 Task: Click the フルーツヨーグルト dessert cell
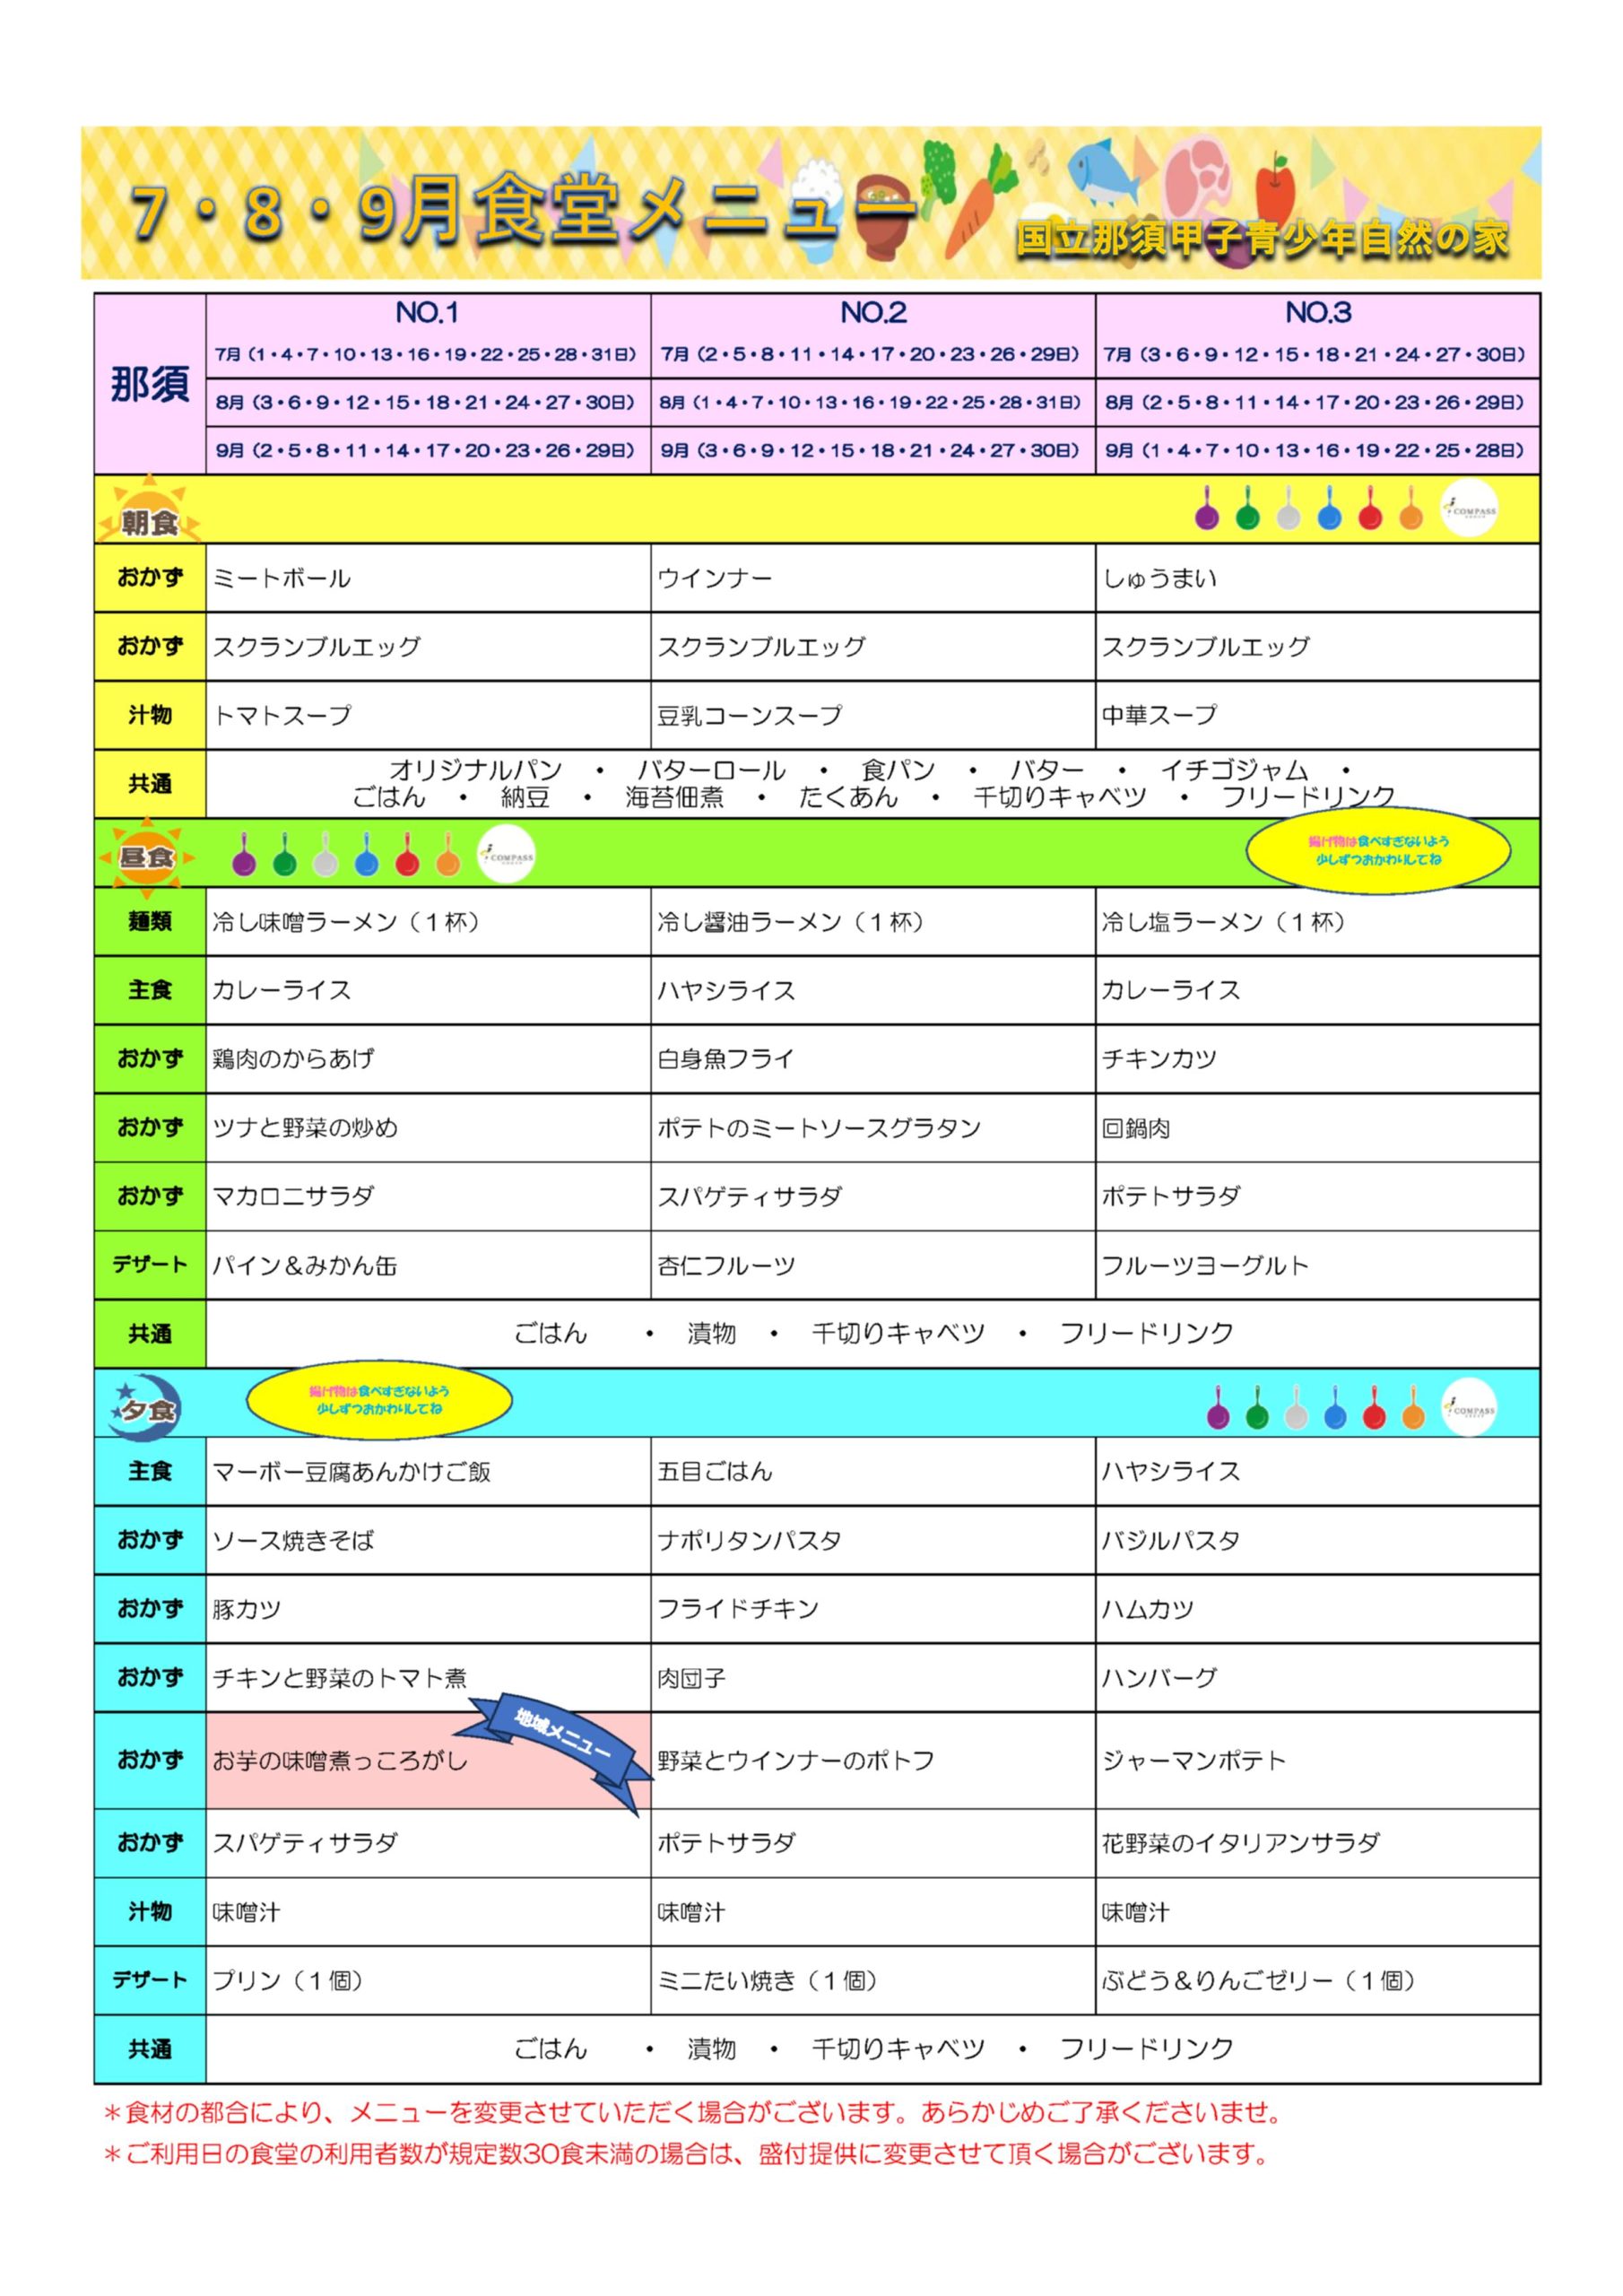[1318, 1266]
